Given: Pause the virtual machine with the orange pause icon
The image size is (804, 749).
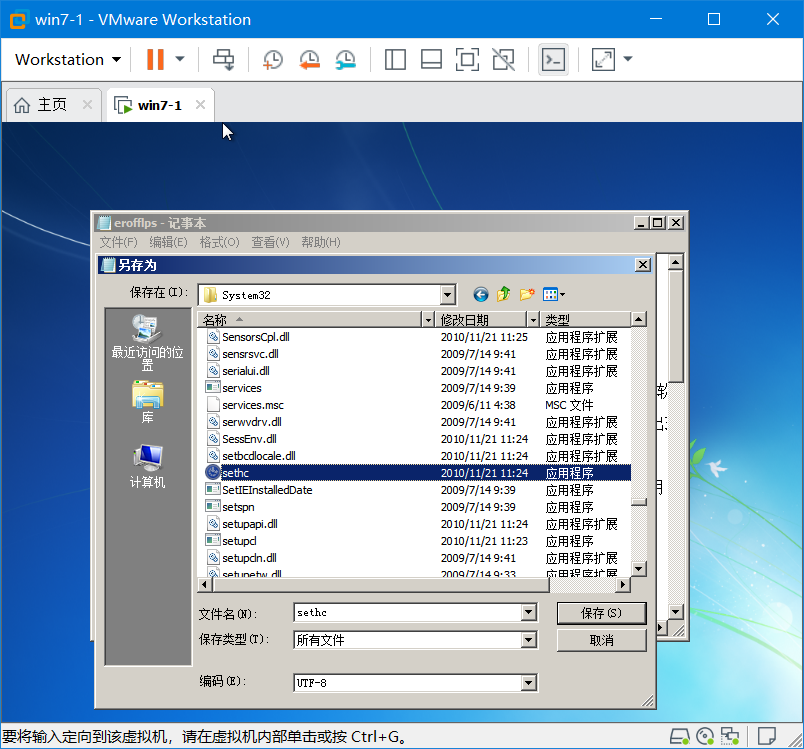Looking at the screenshot, I should click(155, 59).
